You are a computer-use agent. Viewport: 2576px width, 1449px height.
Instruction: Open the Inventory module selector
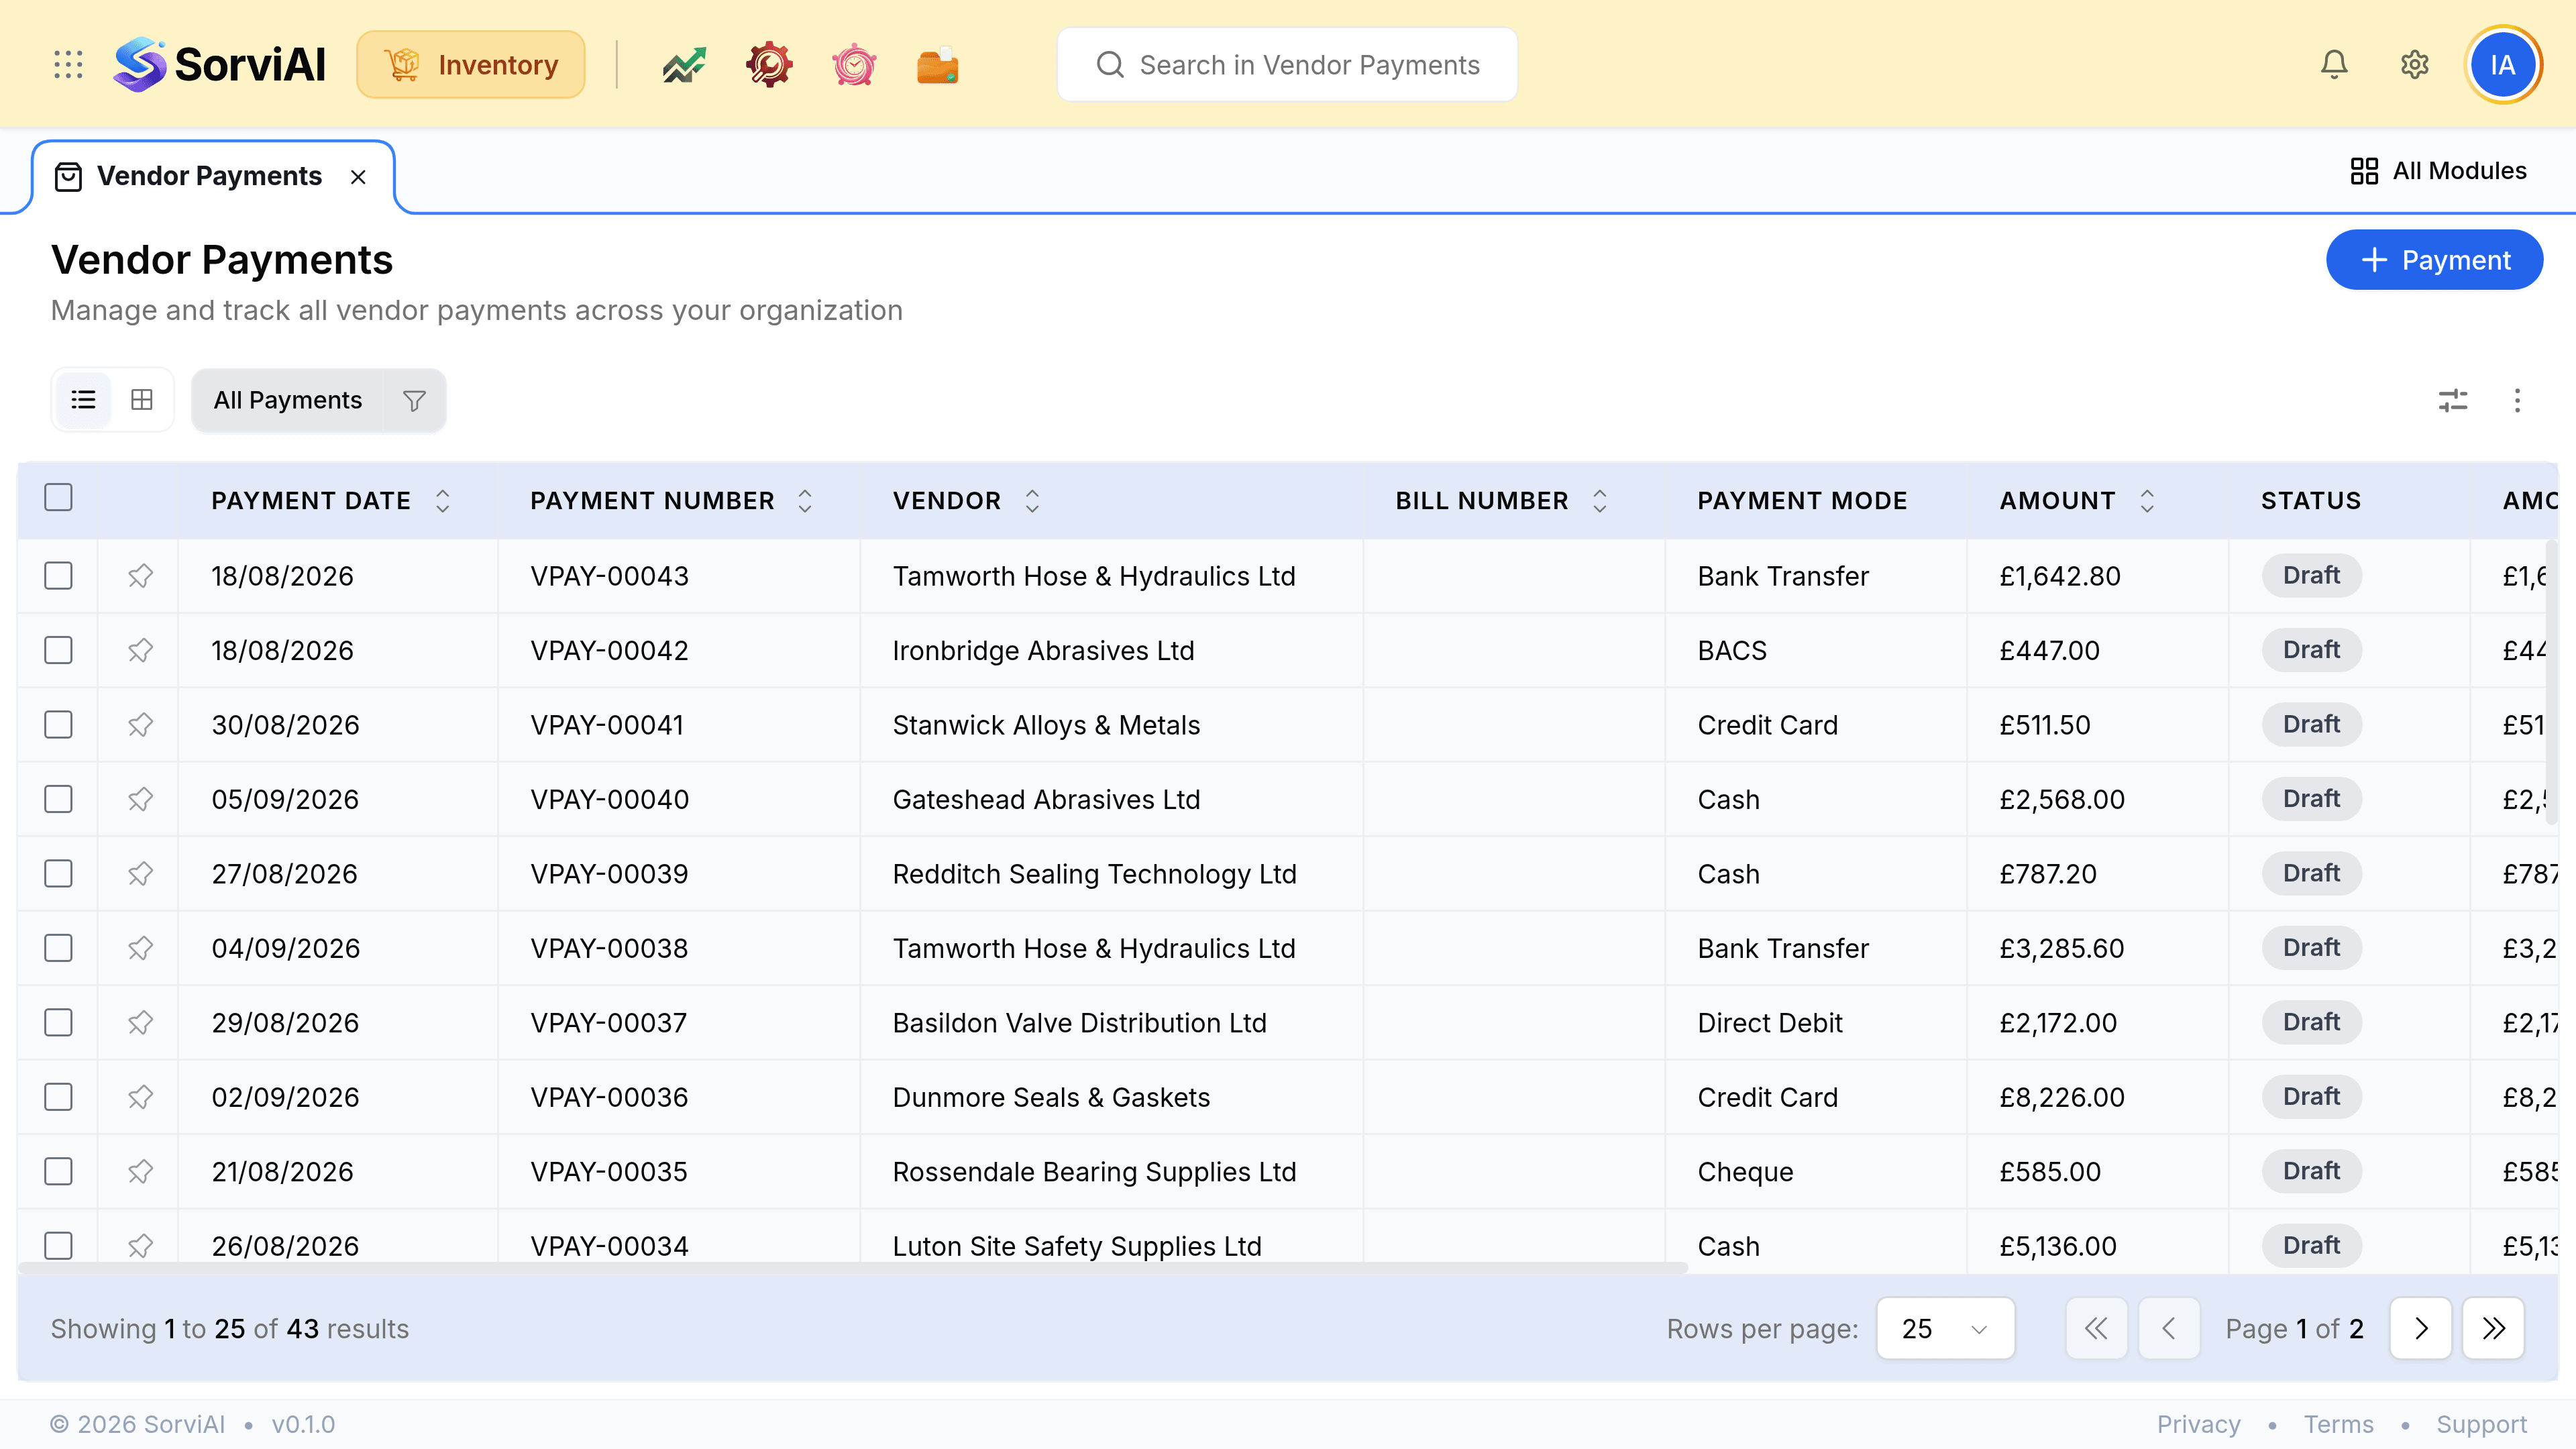471,65
